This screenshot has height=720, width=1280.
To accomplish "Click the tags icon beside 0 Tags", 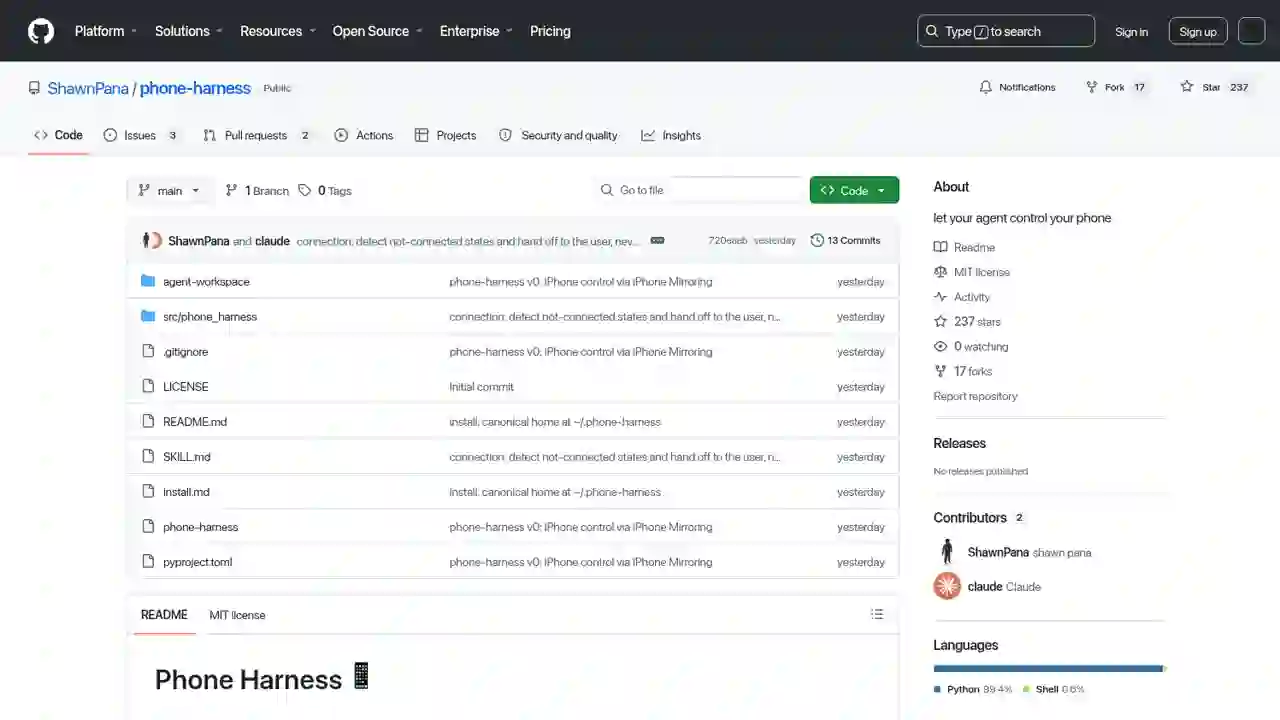I will [305, 190].
